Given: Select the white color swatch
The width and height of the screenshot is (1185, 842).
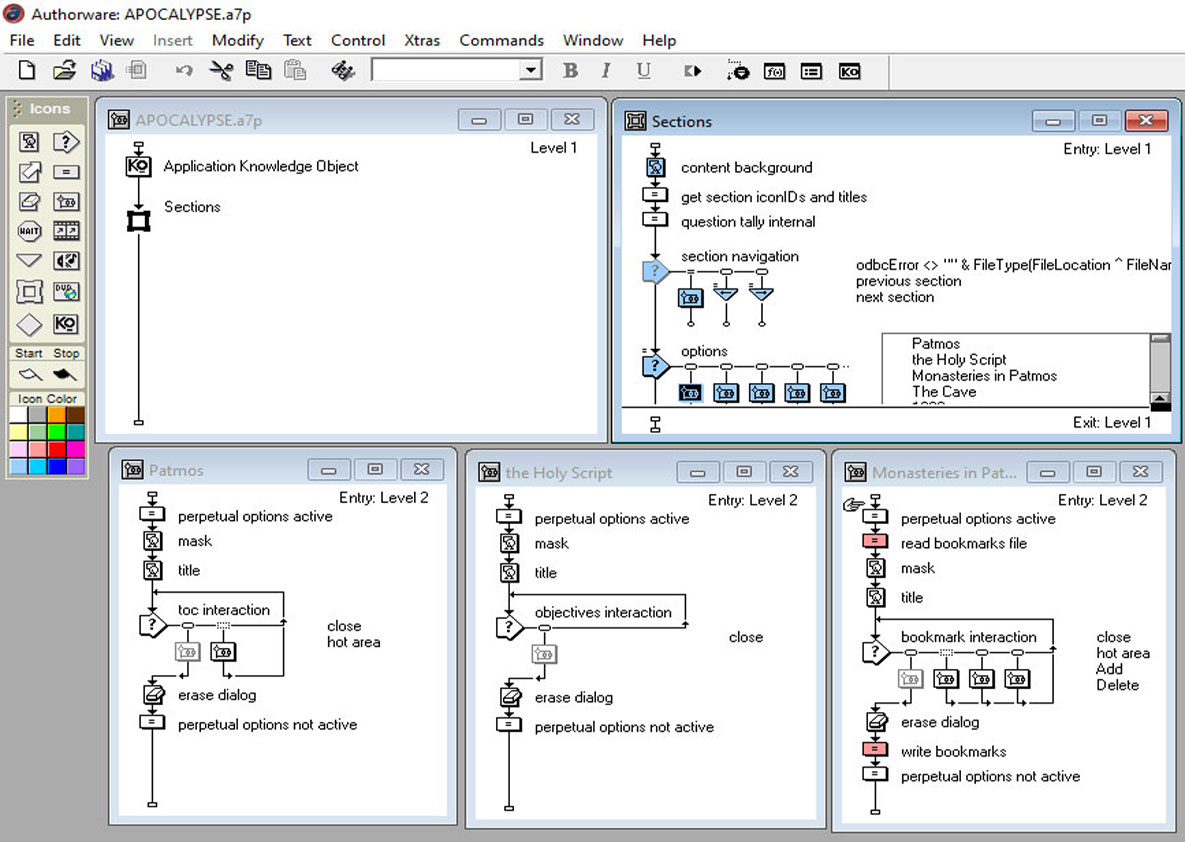Looking at the screenshot, I should 18,414.
